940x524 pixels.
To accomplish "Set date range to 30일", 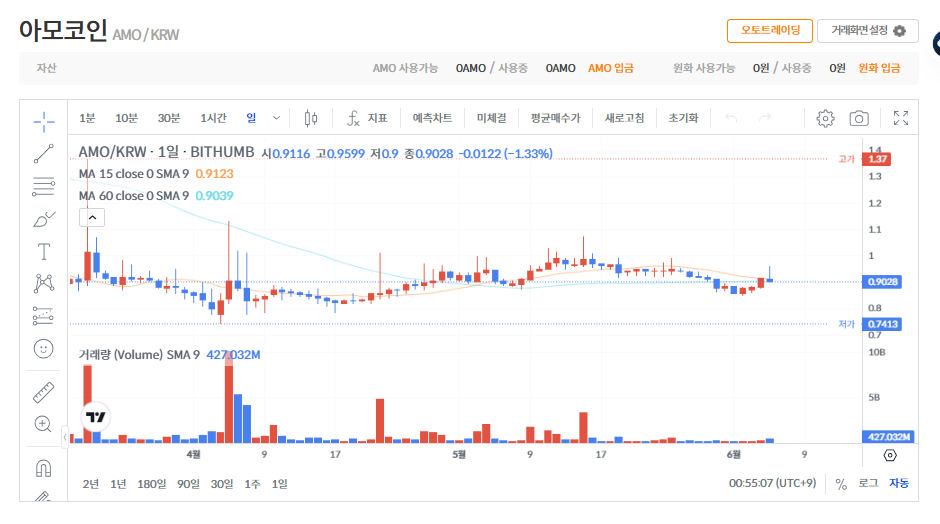I will tap(222, 484).
